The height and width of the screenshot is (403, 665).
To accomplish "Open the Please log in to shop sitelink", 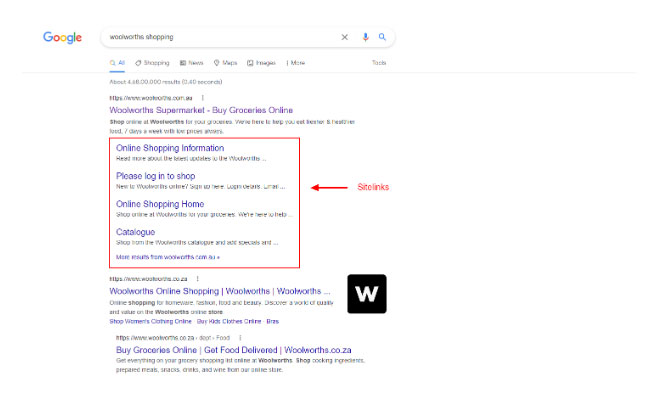I will (156, 176).
